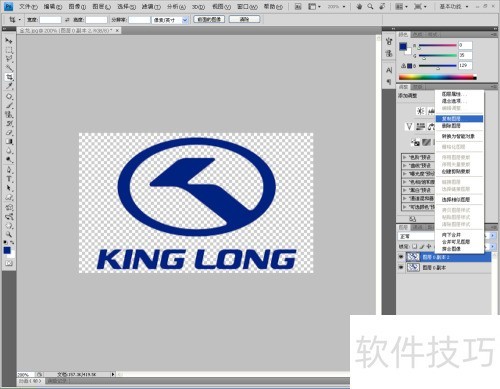This screenshot has height=389, width=500.
Task: Choose 合并可见图层 in the context menu
Action: (x=459, y=242)
